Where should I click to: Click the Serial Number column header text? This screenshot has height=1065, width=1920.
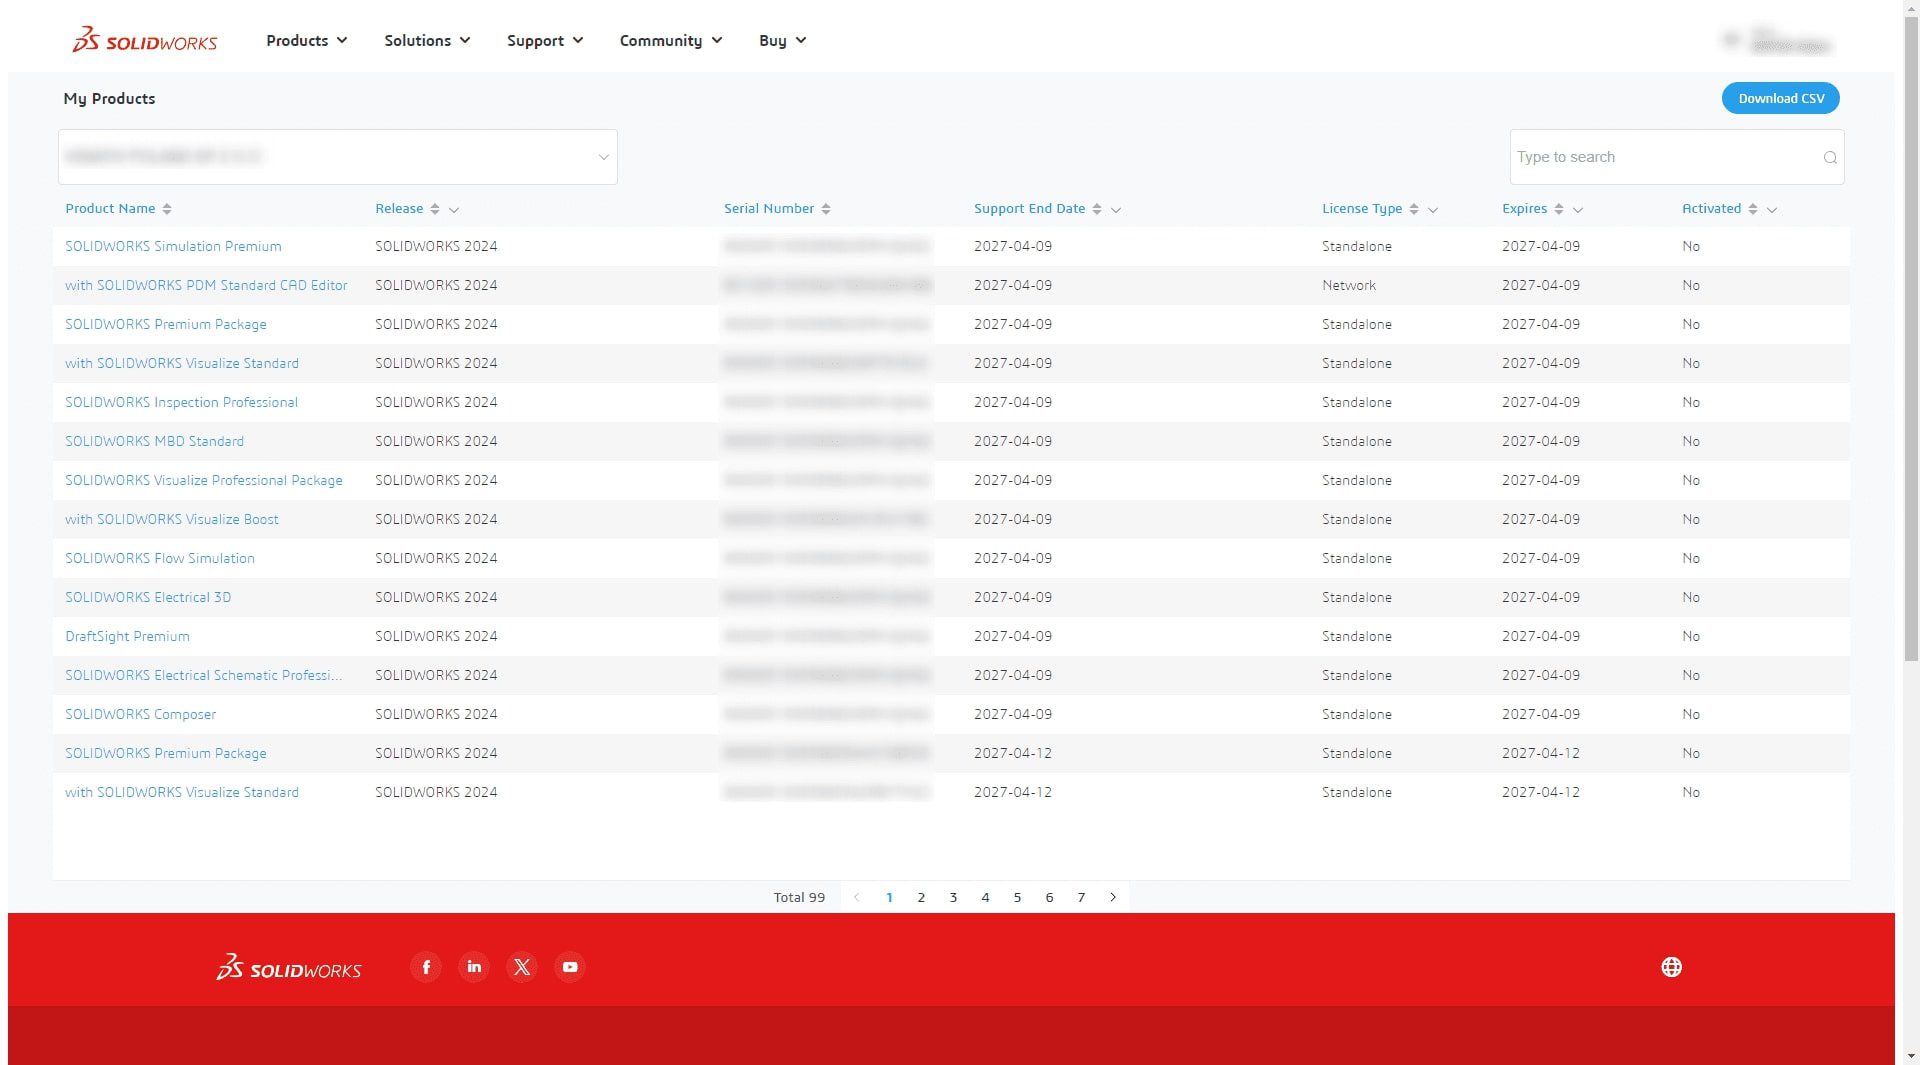click(x=769, y=208)
